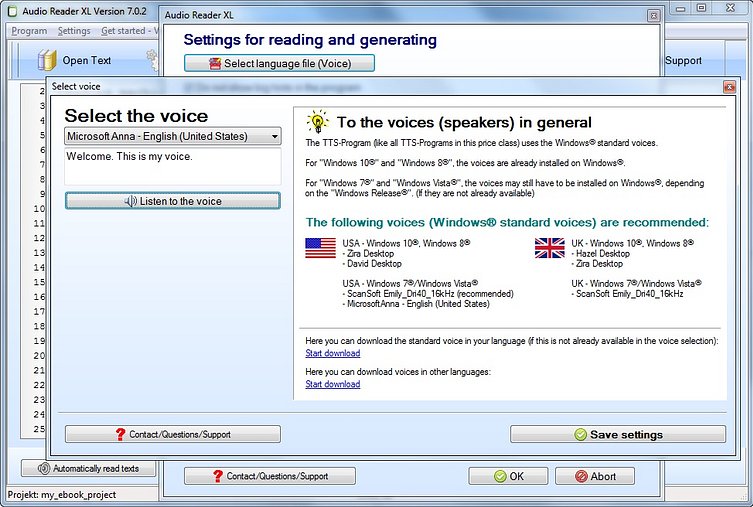Click the Open Text toolbar button
The height and width of the screenshot is (507, 753).
pos(75,60)
